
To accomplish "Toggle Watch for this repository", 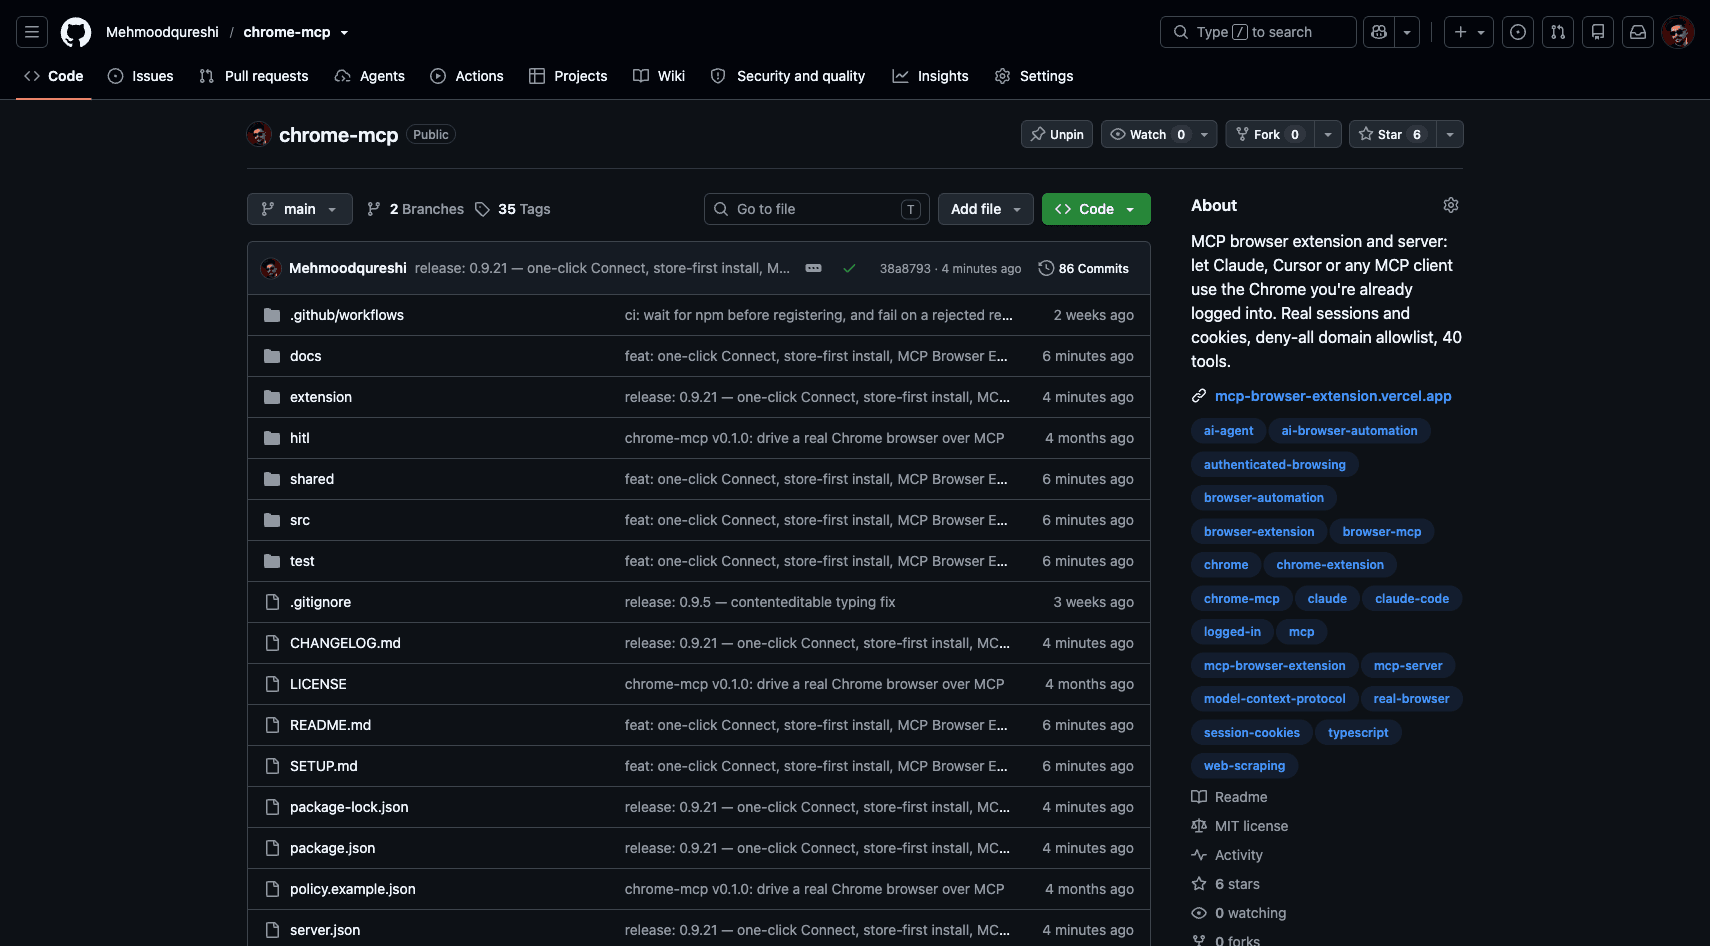I will (x=1147, y=134).
